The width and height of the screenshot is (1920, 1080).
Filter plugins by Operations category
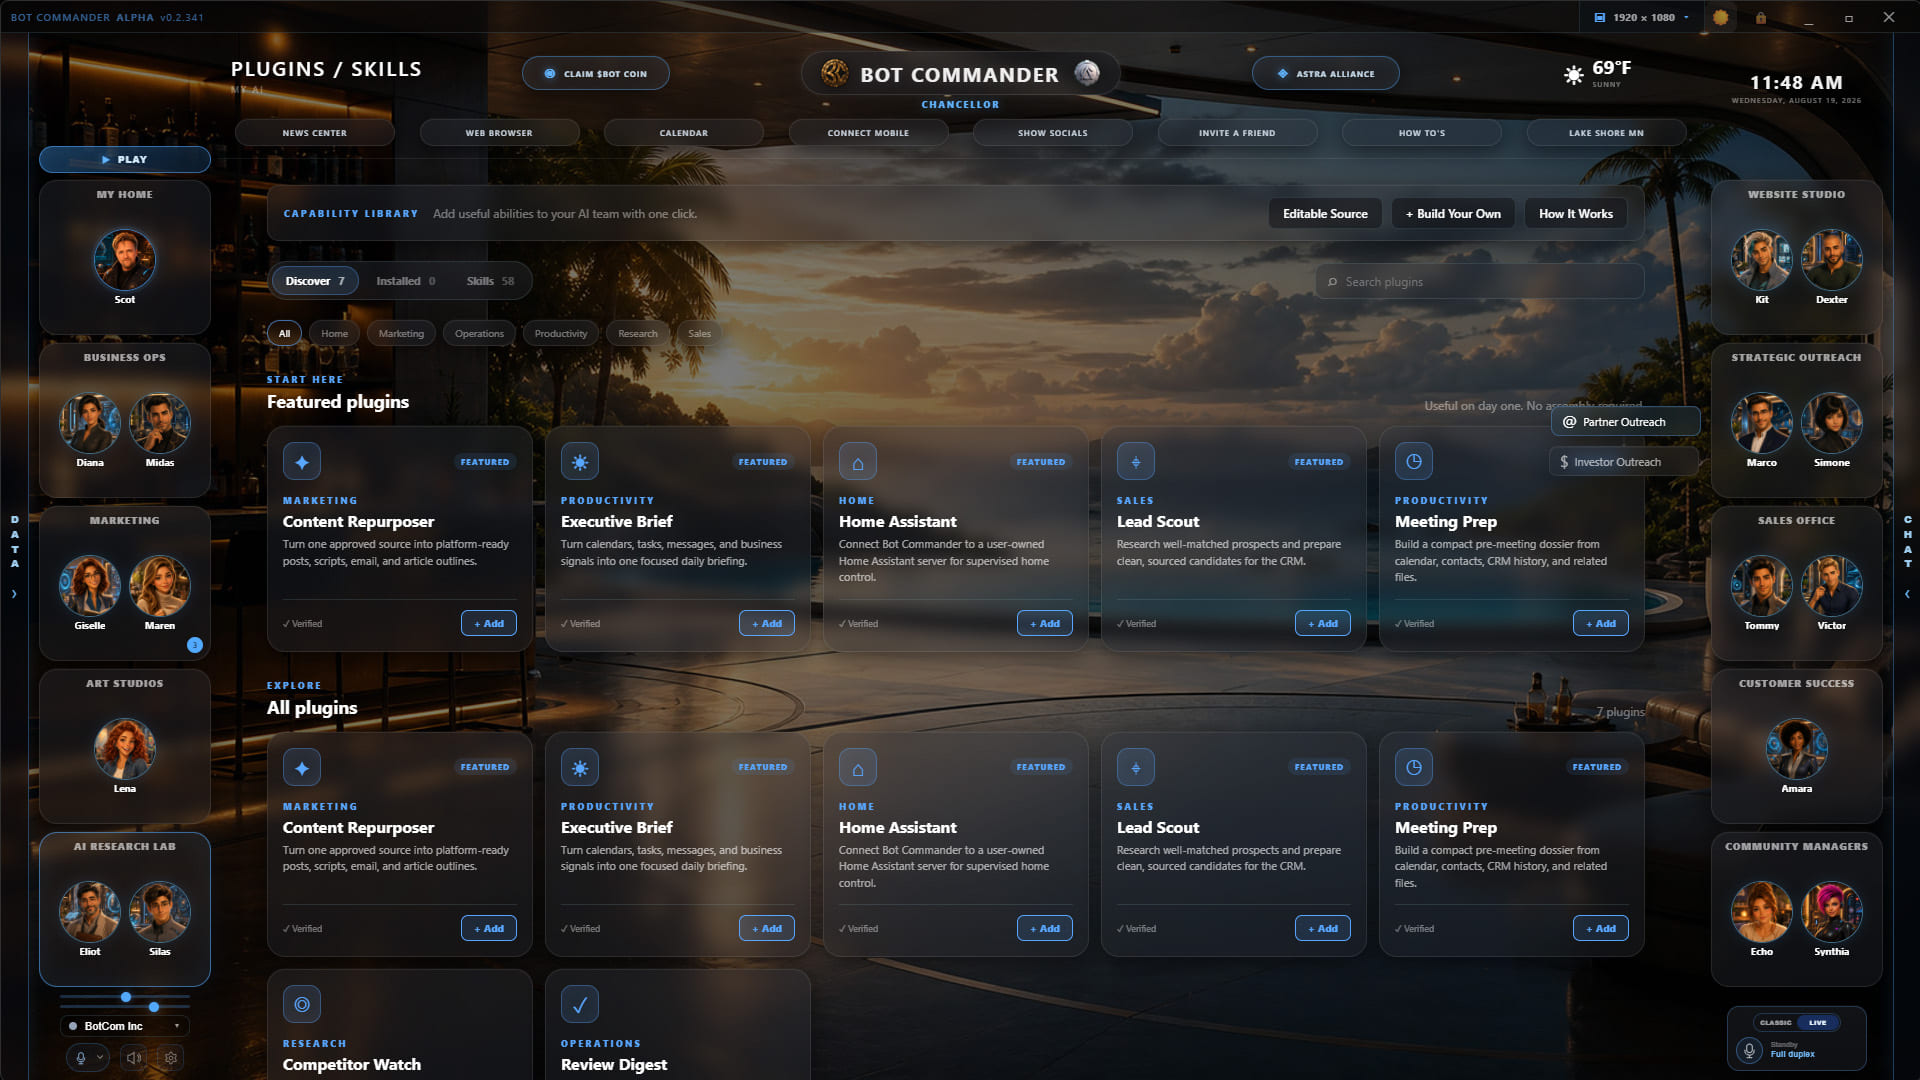479,334
